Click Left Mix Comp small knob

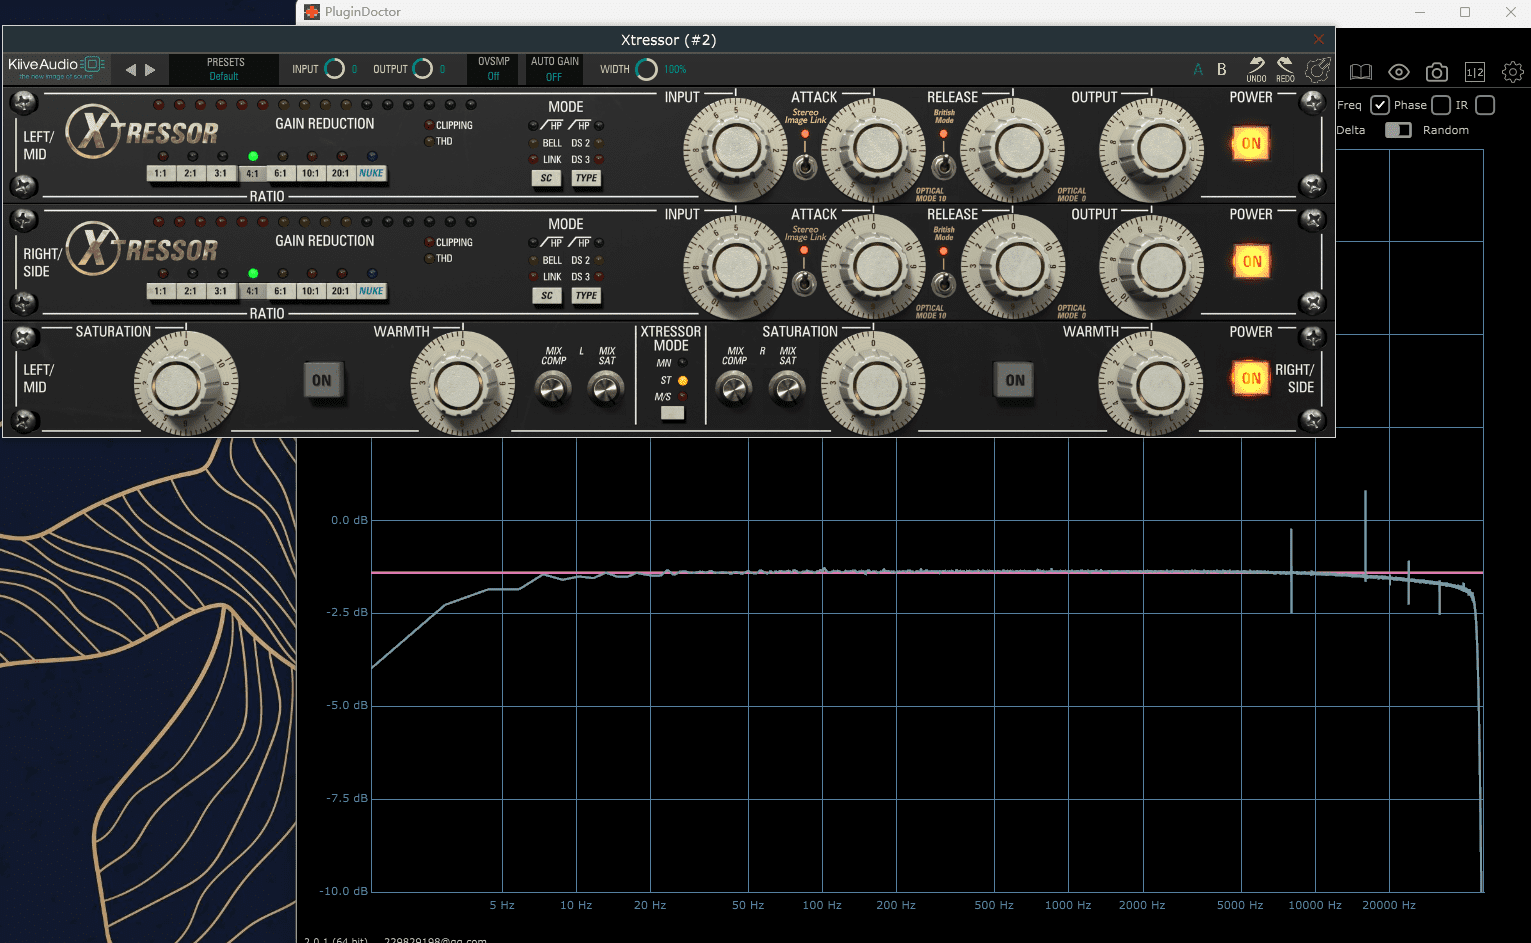click(553, 388)
